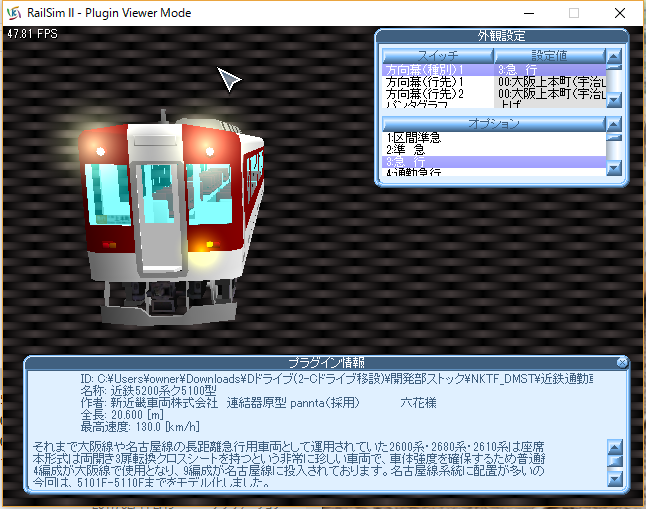646x509 pixels.
Task: Click the ID file path text
Action: [x=336, y=378]
